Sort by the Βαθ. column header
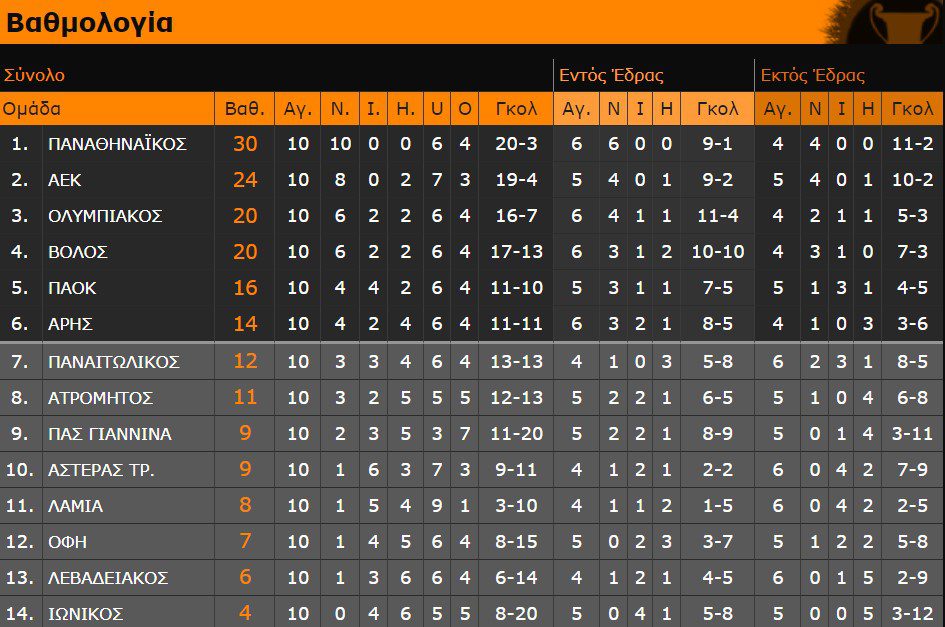Screen dimensions: 945x627 point(244,109)
